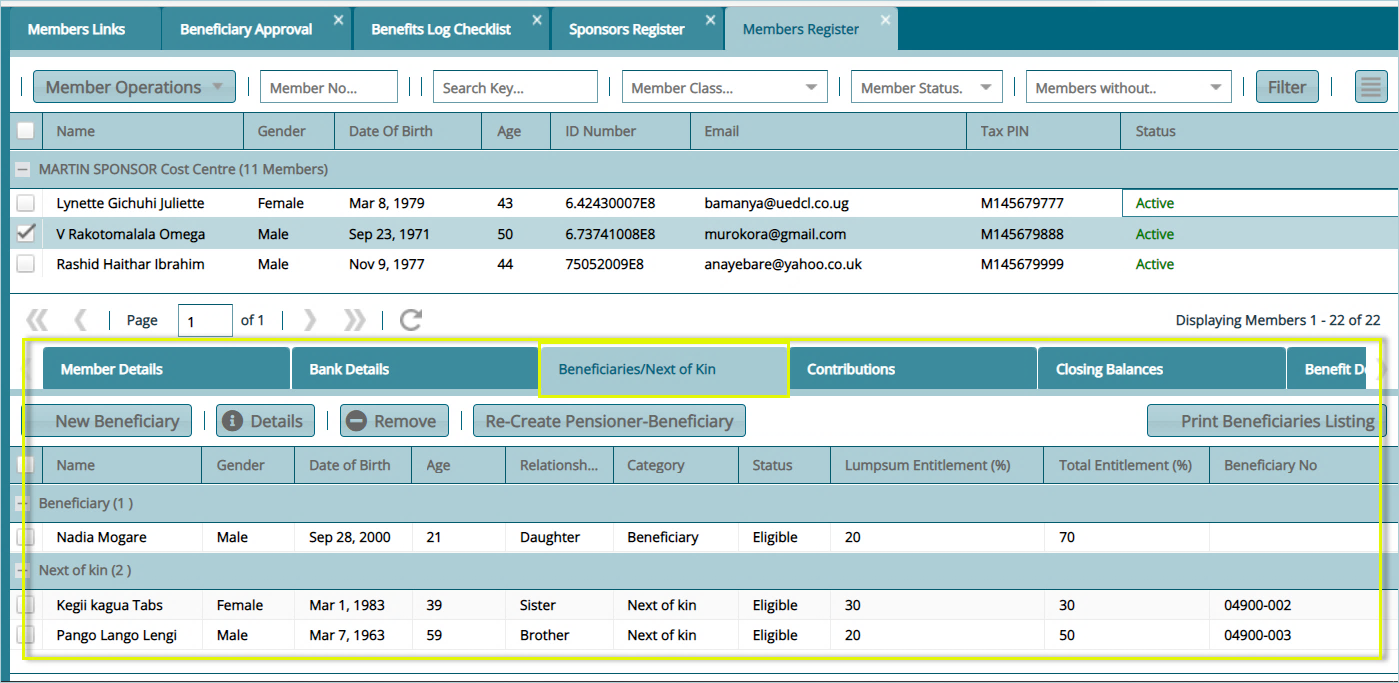Image resolution: width=1399 pixels, height=683 pixels.
Task: Select all members with header checkbox
Action: (x=25, y=130)
